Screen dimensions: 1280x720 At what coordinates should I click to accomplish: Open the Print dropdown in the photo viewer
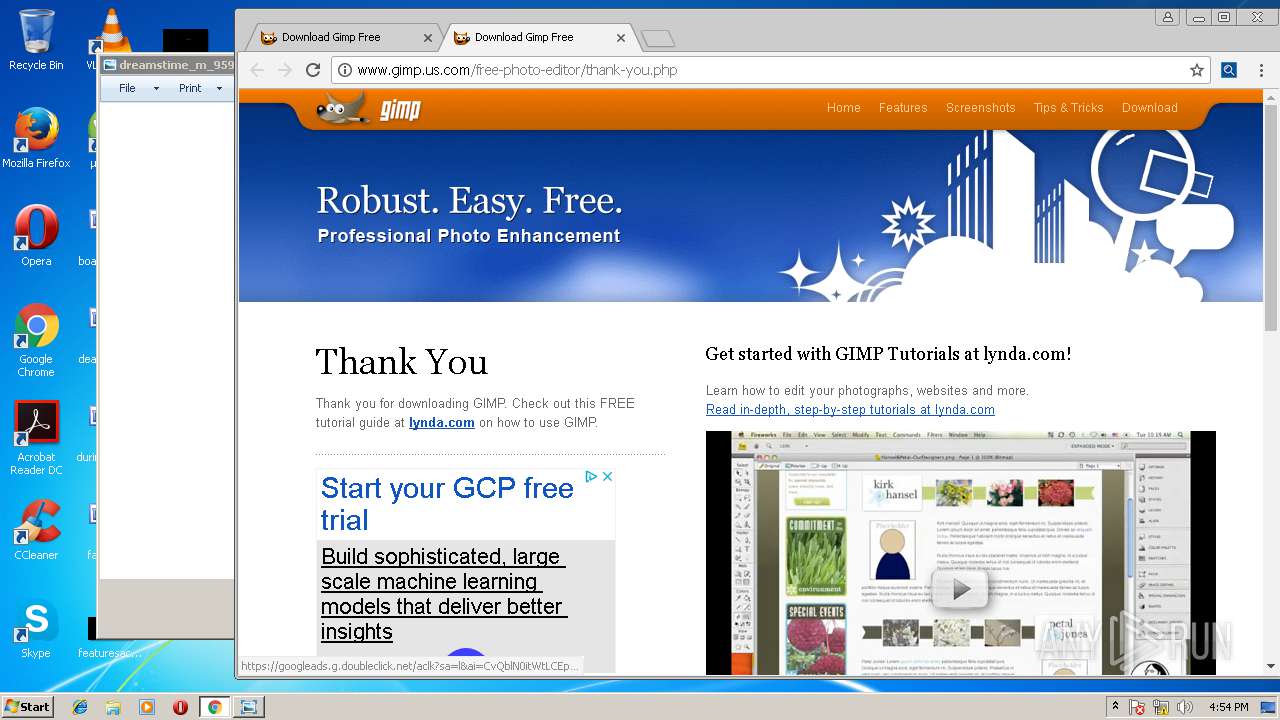pos(200,88)
